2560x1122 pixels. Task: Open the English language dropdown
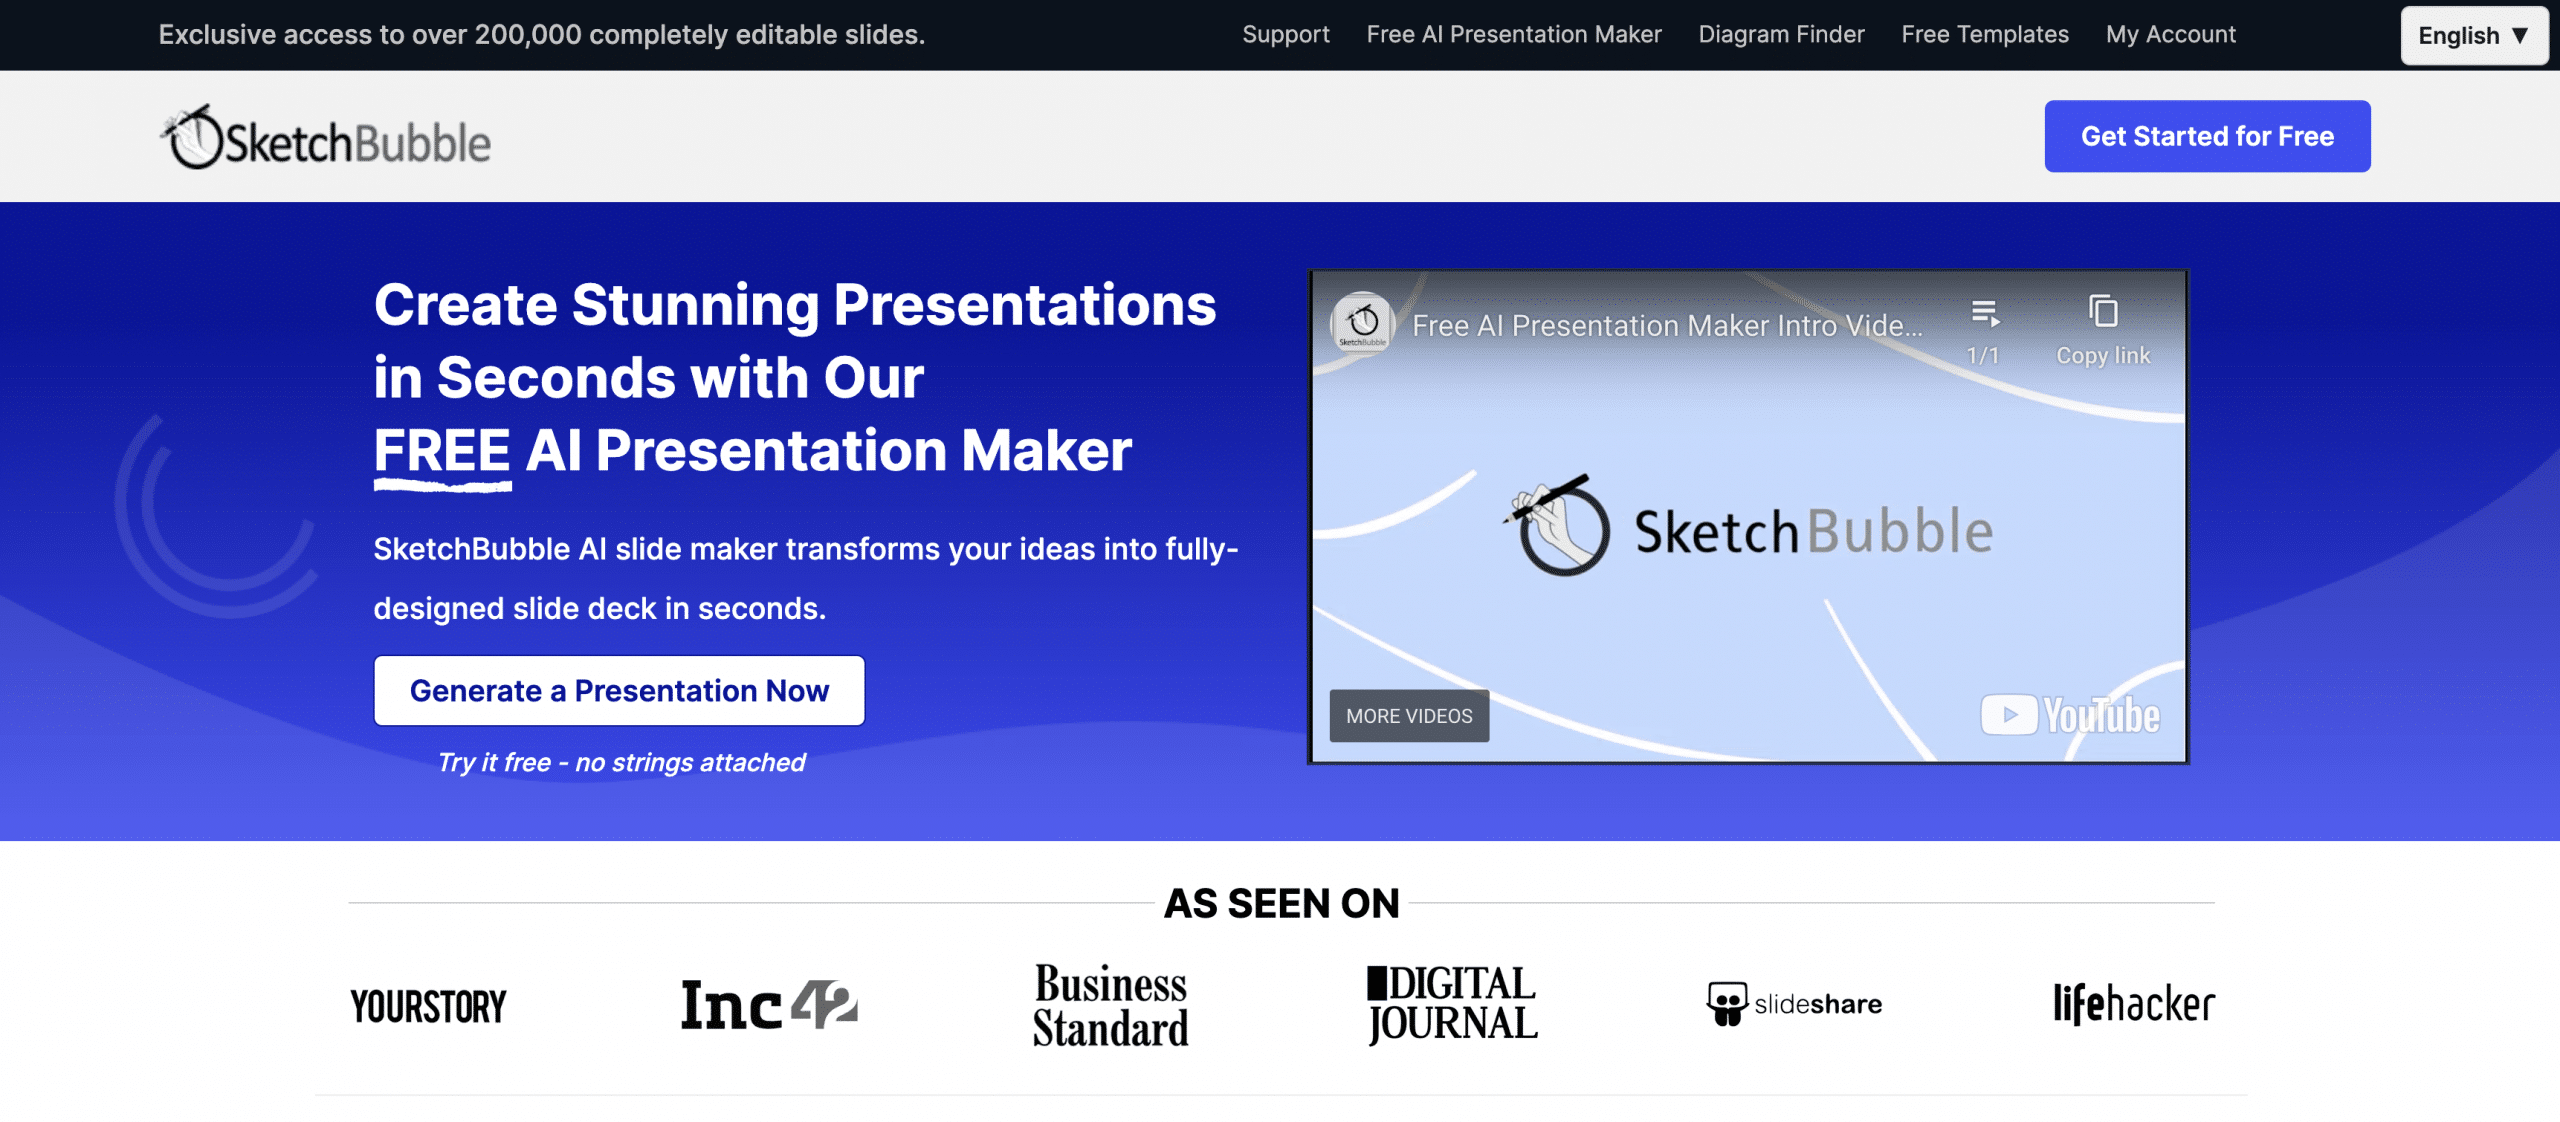(x=2474, y=35)
